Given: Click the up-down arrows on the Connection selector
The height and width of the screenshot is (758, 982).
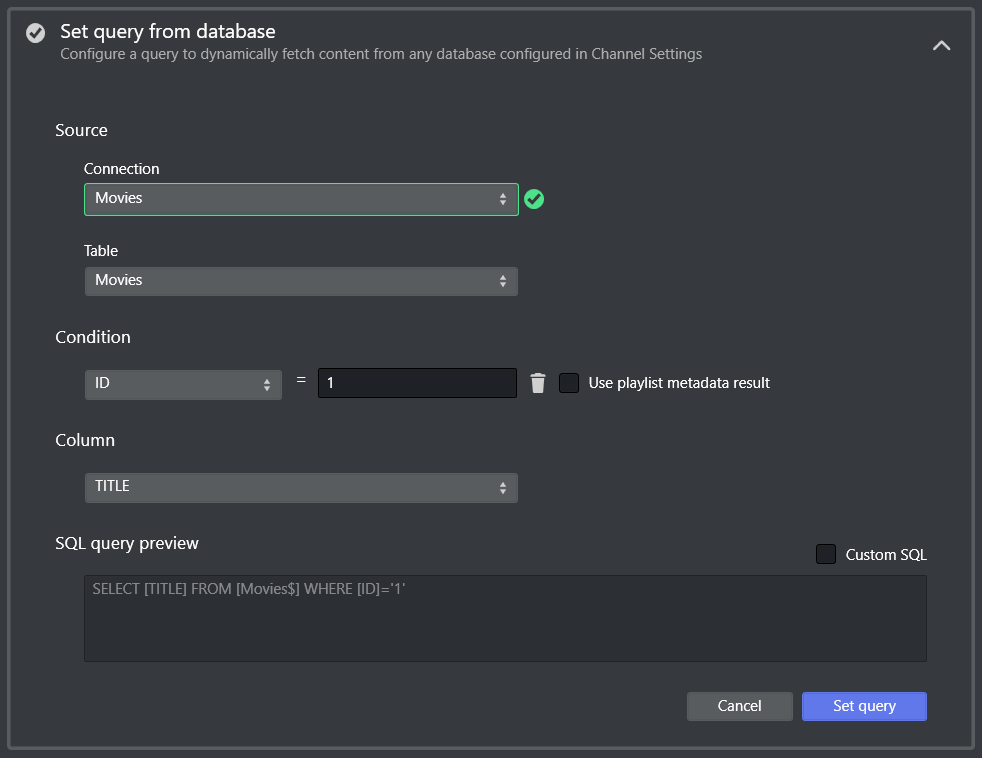Looking at the screenshot, I should tap(503, 199).
